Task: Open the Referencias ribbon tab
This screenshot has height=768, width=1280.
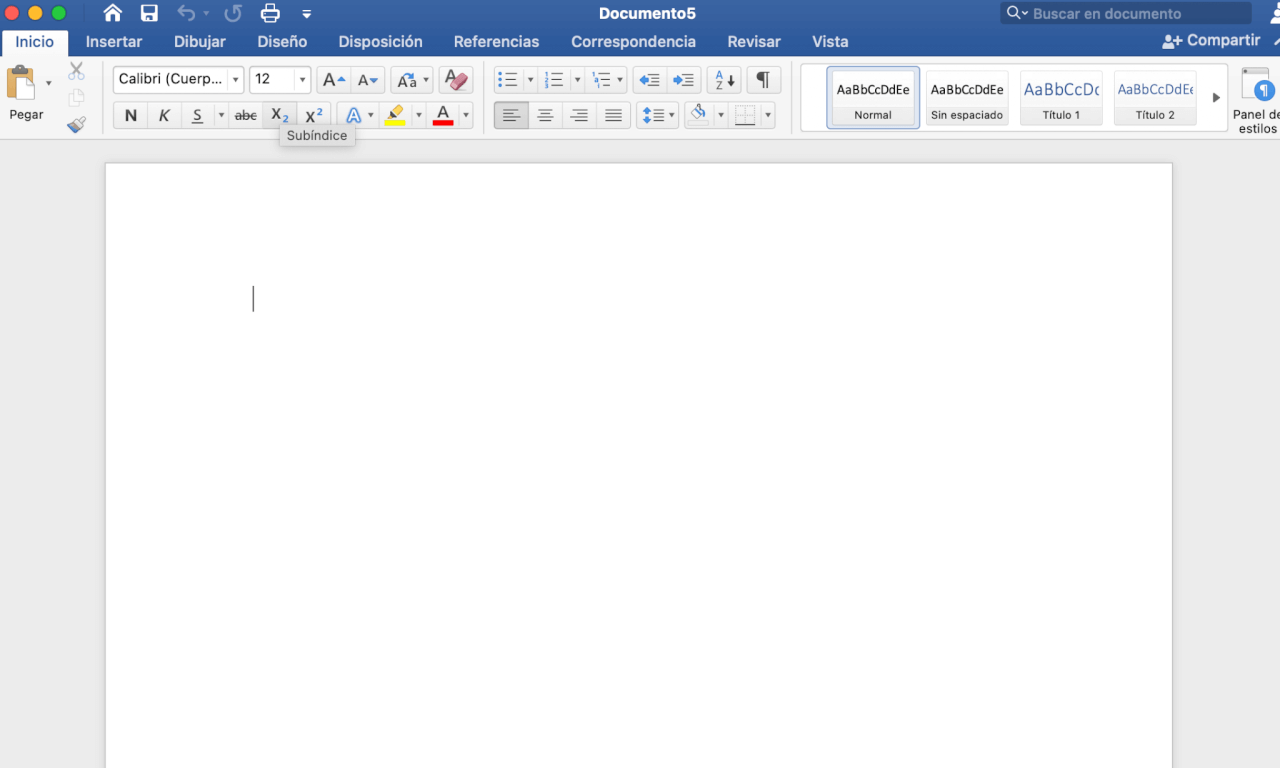Action: pyautogui.click(x=496, y=42)
